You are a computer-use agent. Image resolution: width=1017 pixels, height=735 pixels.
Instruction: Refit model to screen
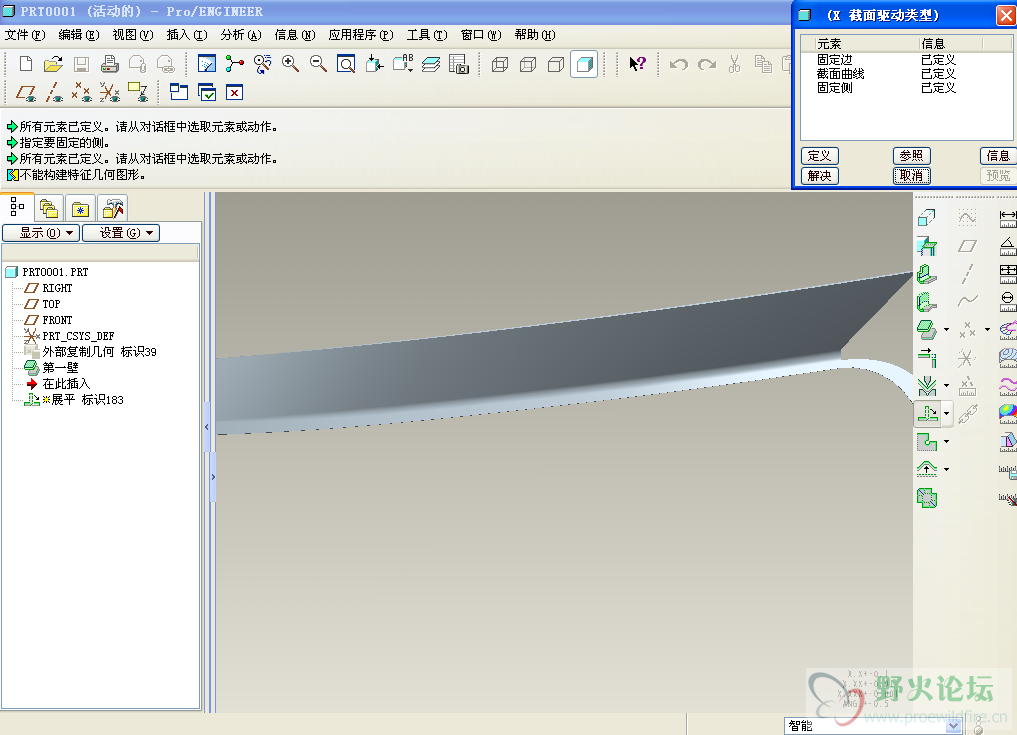tap(346, 64)
